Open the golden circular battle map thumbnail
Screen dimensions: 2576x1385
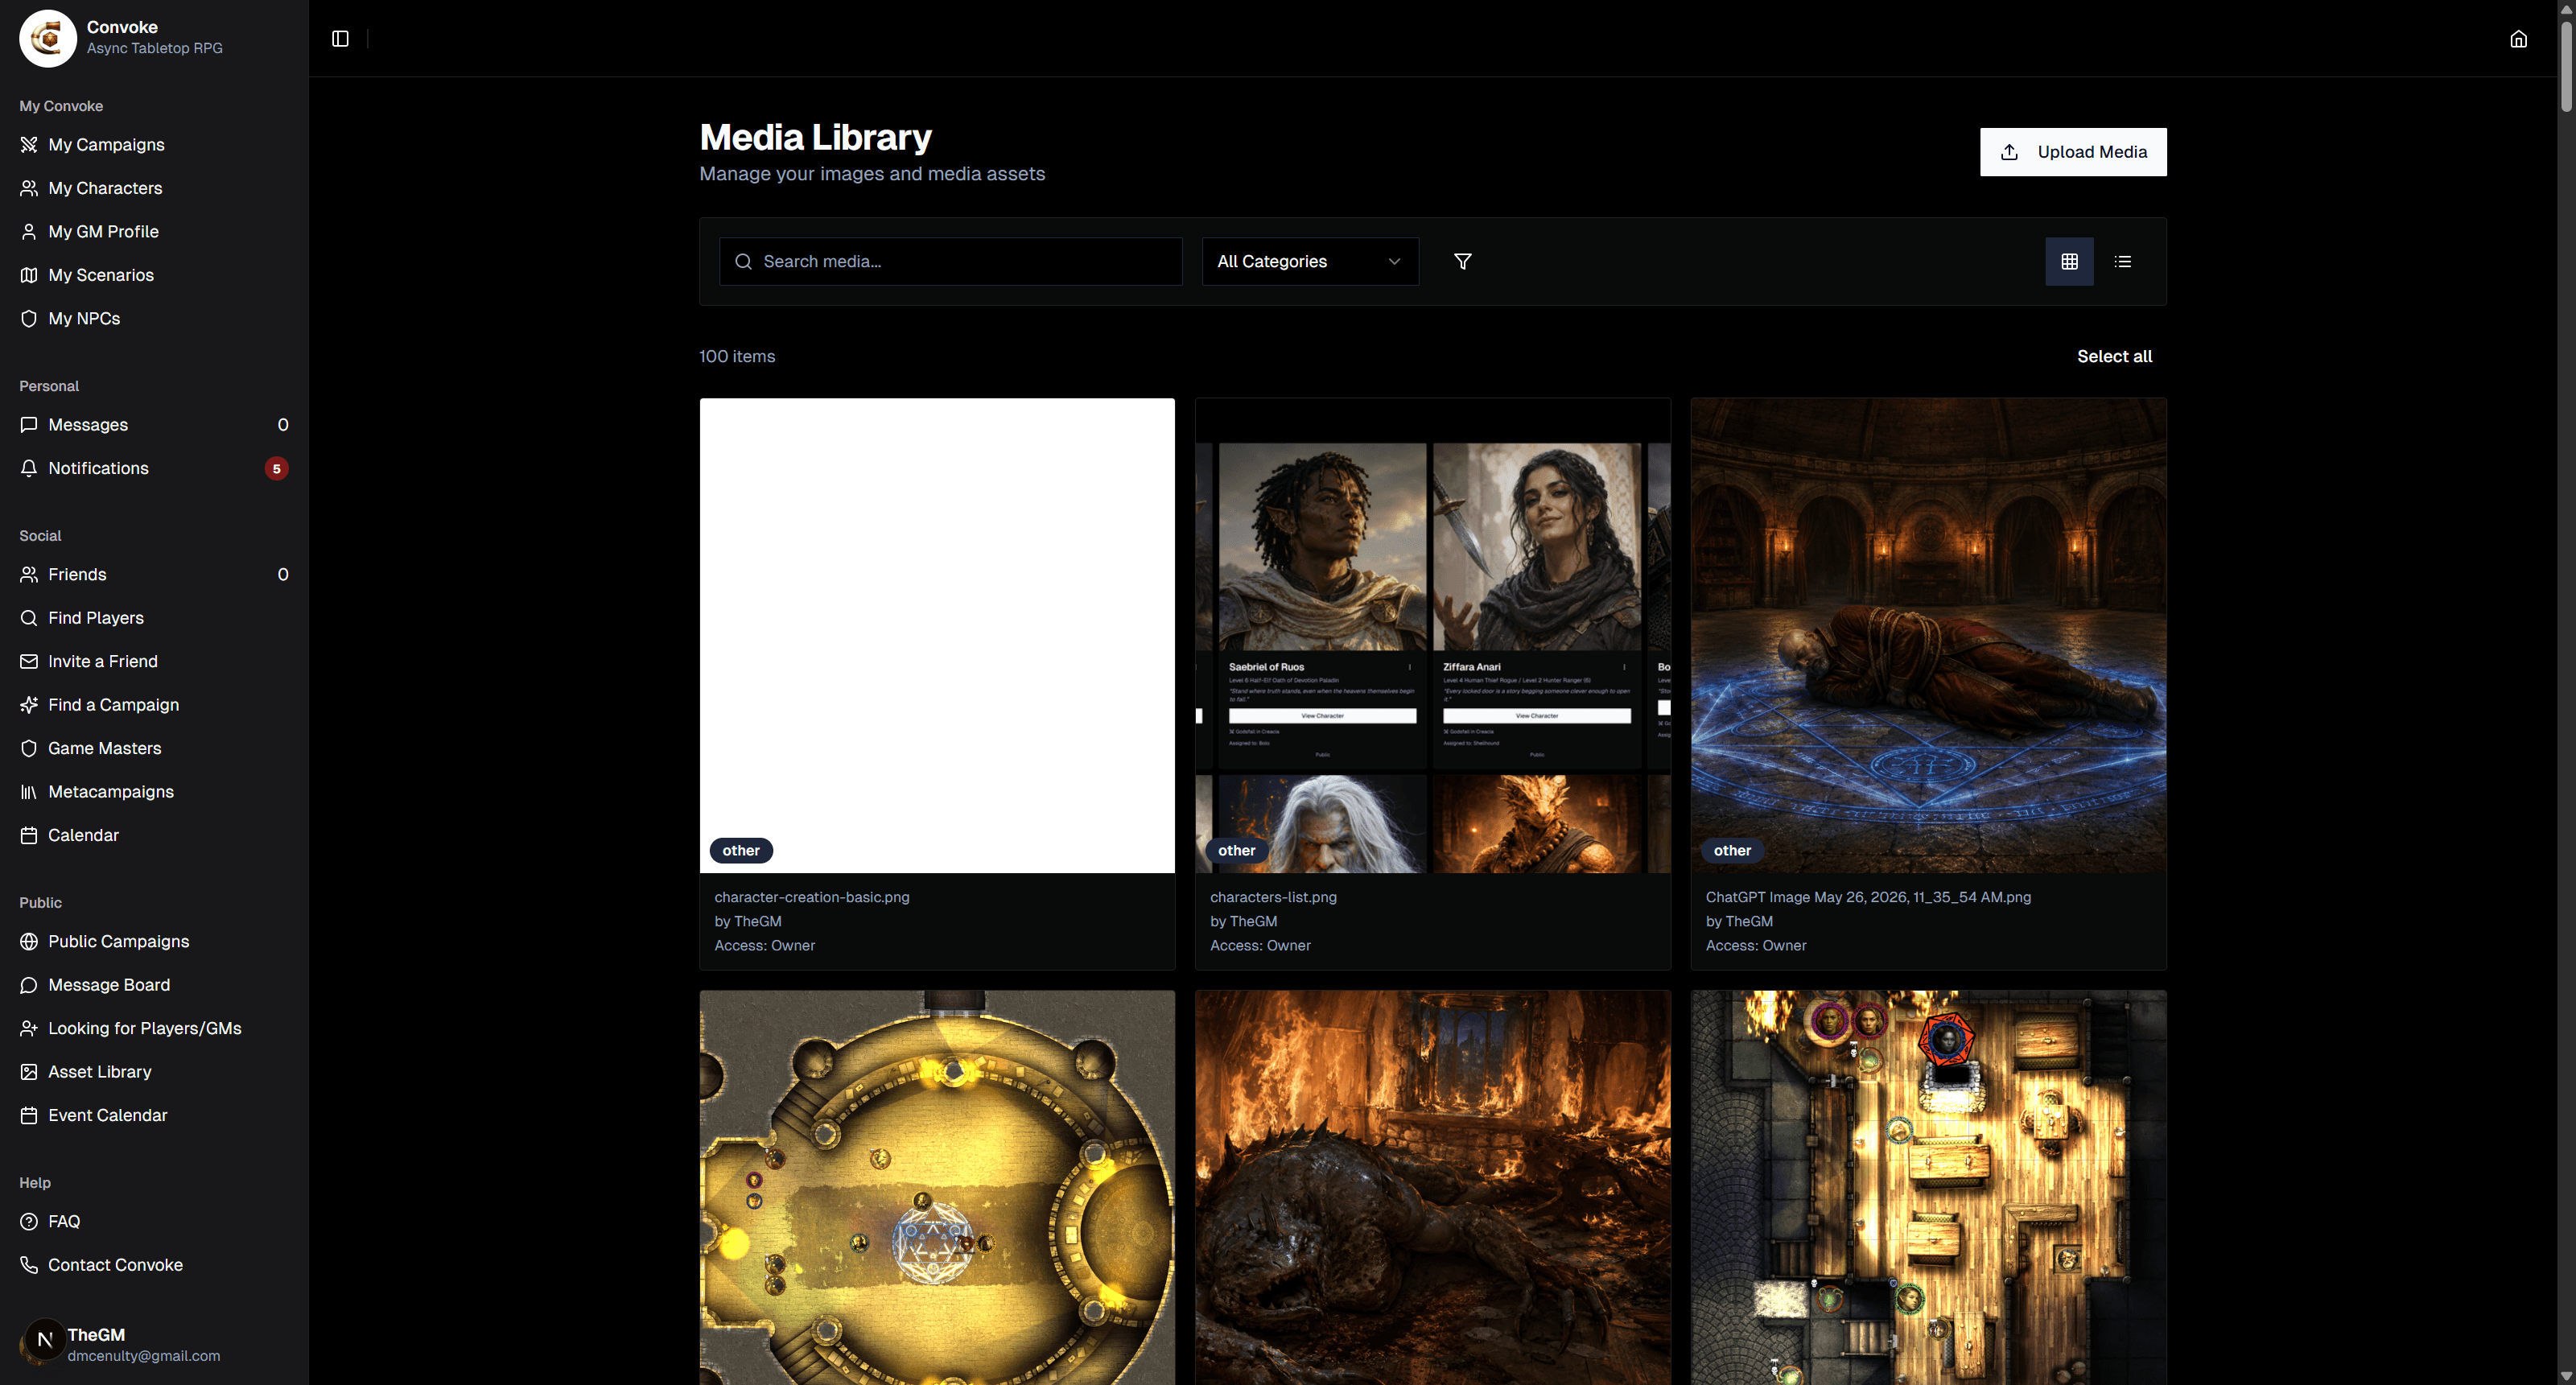(x=937, y=1188)
